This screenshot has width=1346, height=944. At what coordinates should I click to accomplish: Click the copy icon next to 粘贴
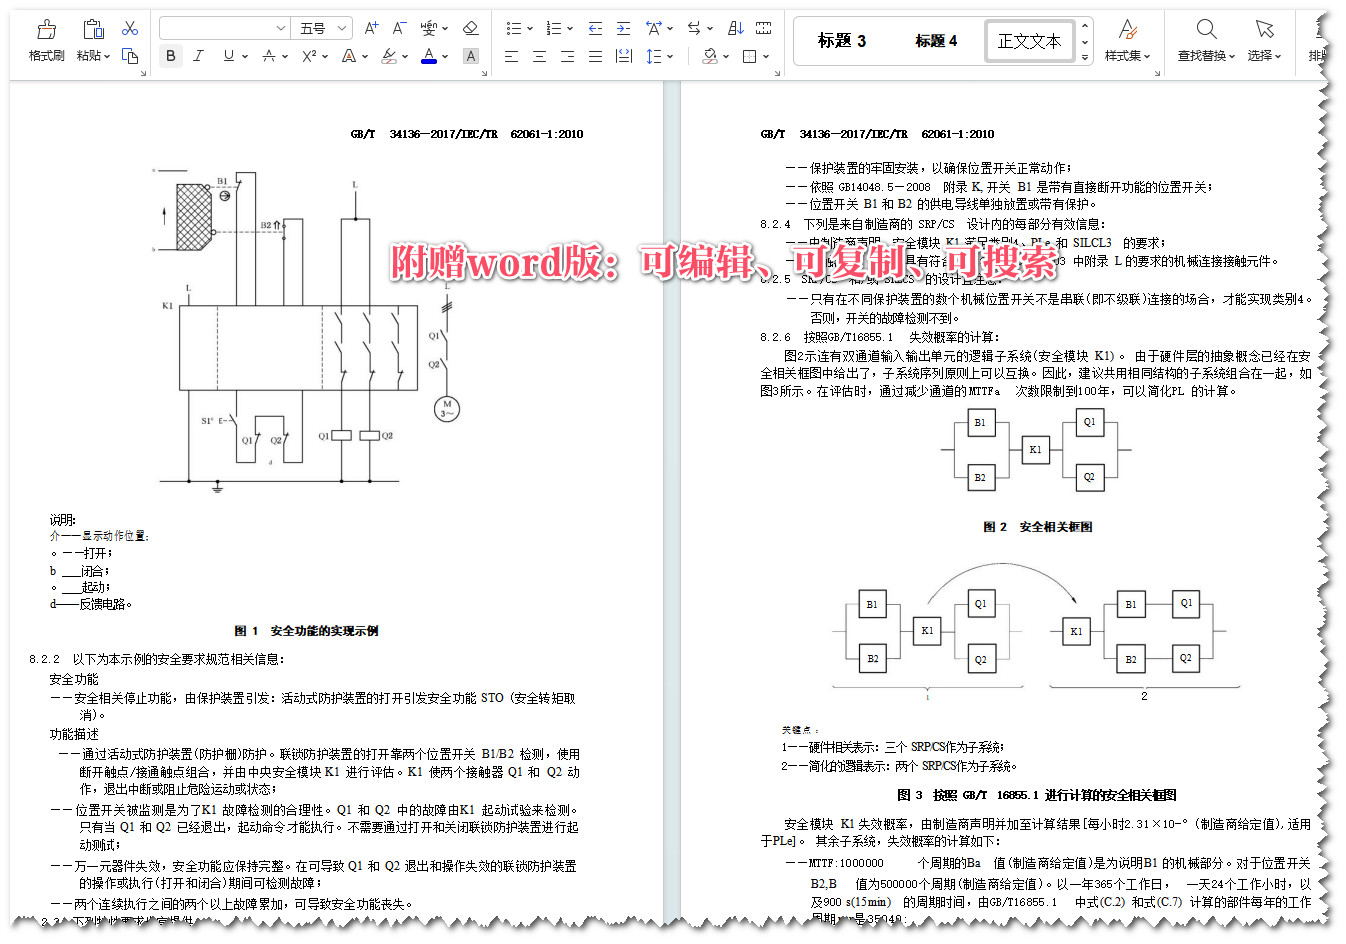pos(129,57)
